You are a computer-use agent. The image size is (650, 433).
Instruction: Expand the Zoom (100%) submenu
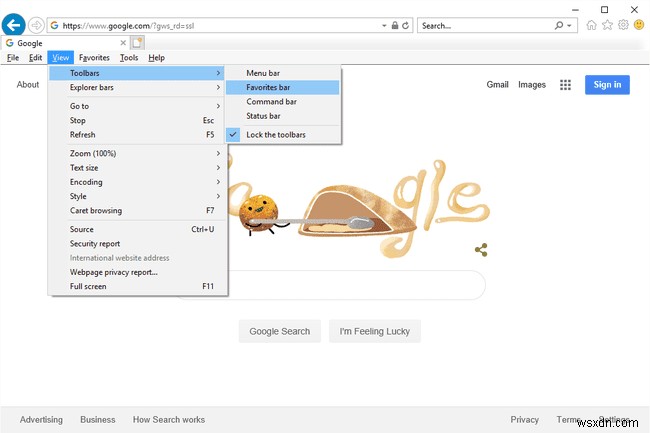click(x=138, y=153)
